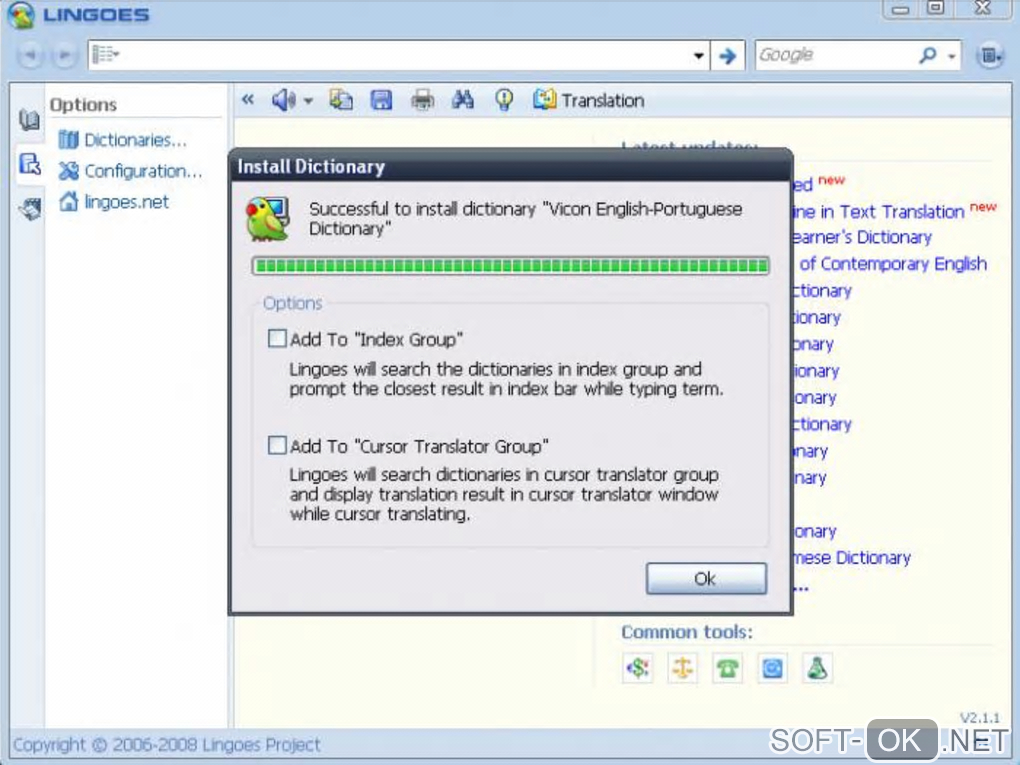Maximize the Lingoes window

point(935,8)
